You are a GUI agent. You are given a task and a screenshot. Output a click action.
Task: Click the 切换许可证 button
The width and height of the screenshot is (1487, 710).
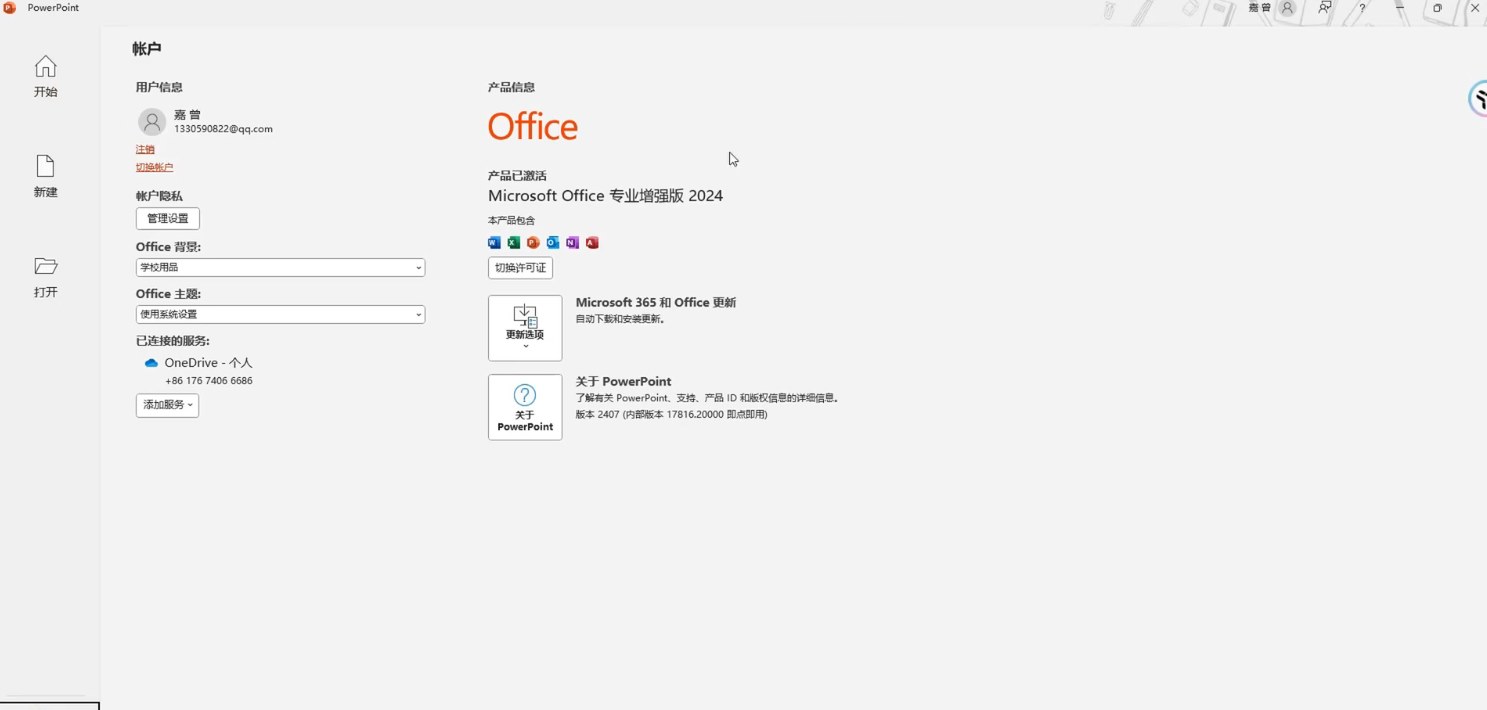(x=521, y=268)
